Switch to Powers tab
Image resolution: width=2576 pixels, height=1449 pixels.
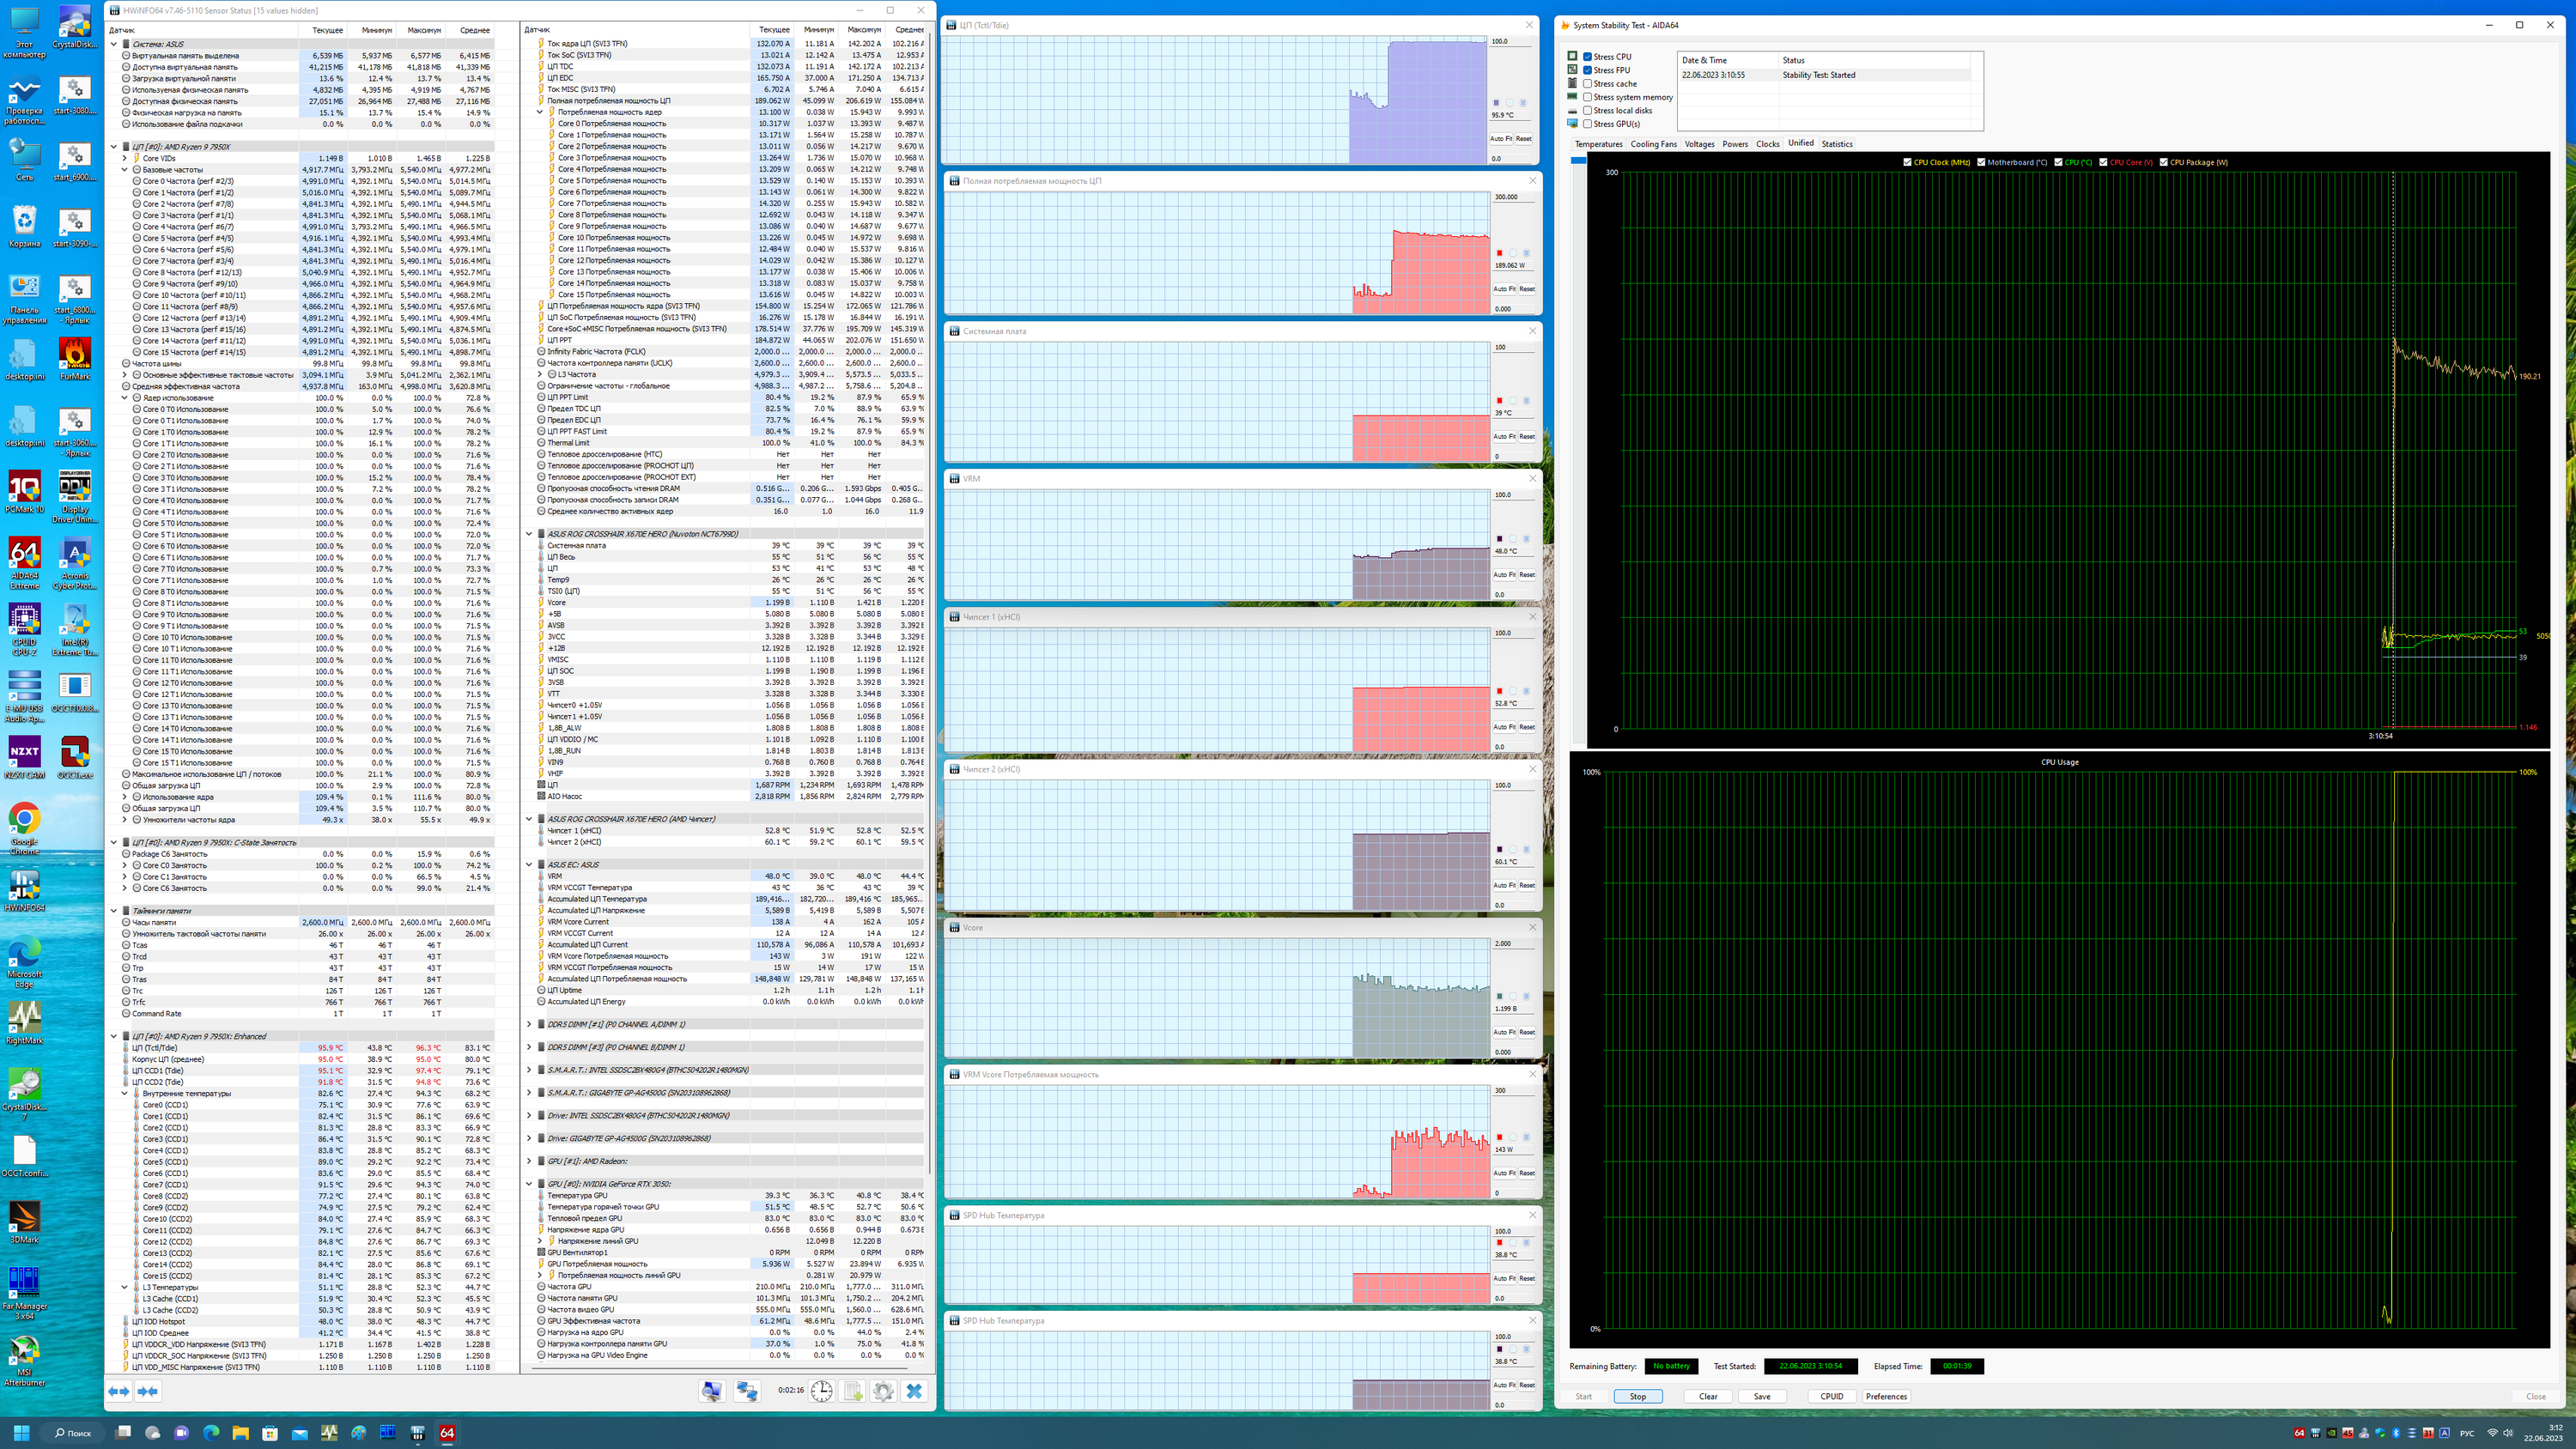tap(1735, 144)
